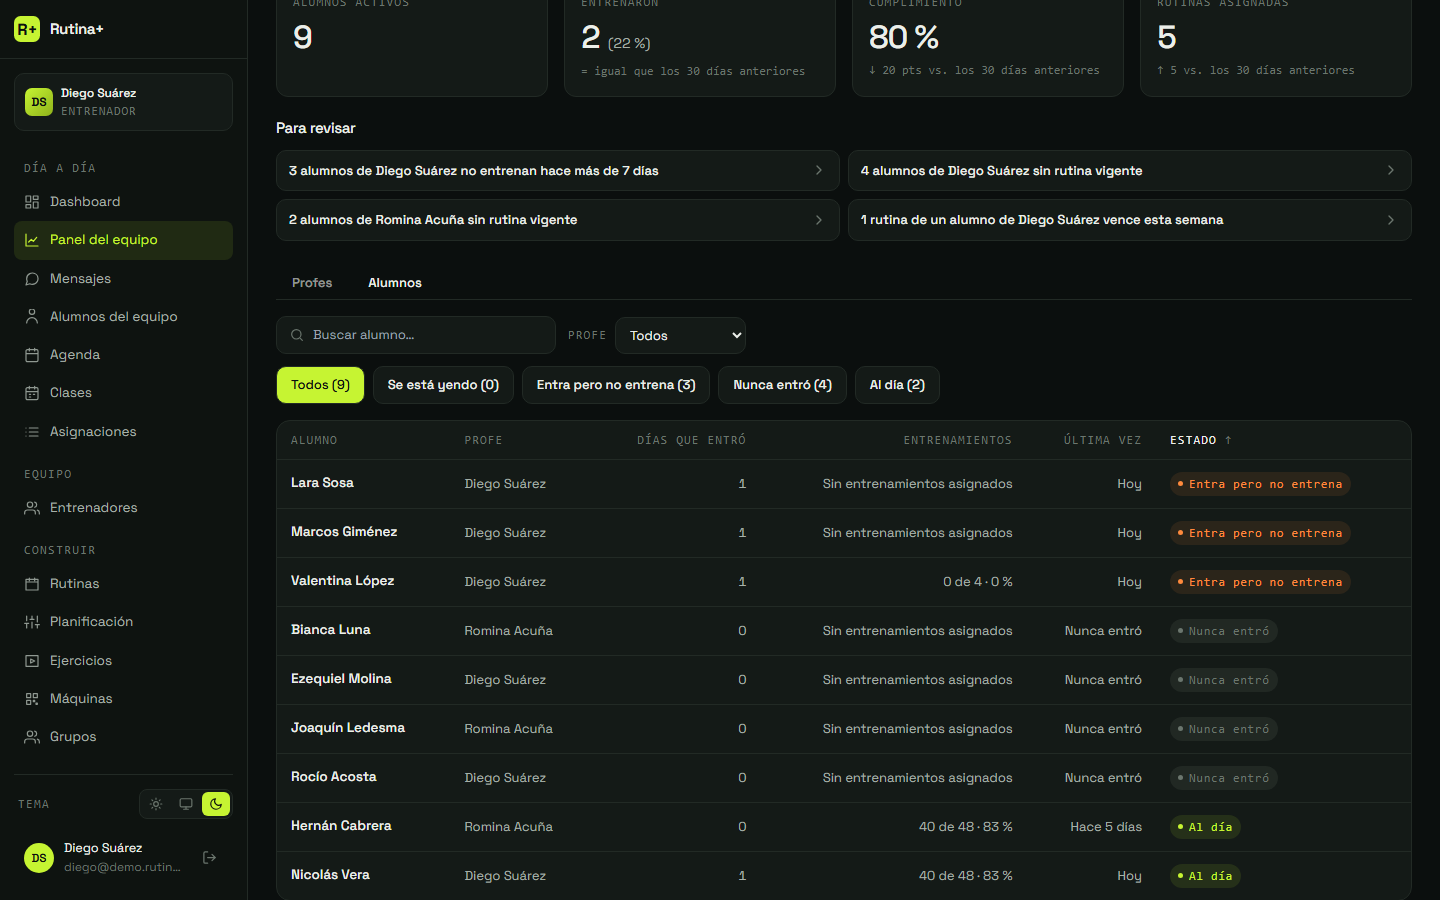Click the Asignaciones list icon
The image size is (1440, 900).
[x=32, y=432]
